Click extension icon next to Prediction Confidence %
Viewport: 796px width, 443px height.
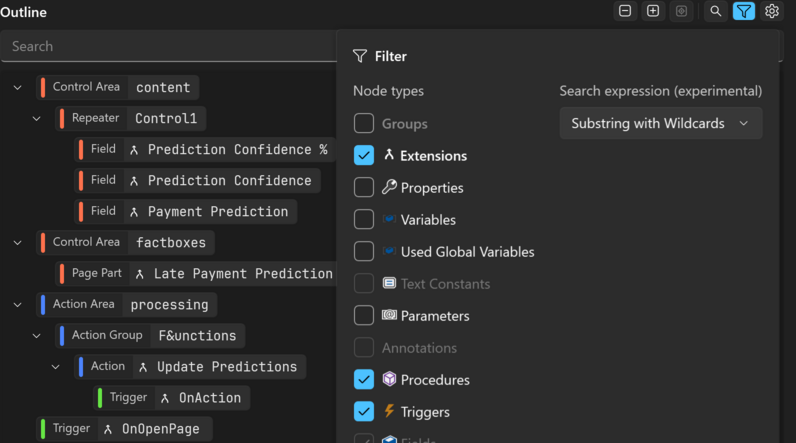pyautogui.click(x=134, y=150)
